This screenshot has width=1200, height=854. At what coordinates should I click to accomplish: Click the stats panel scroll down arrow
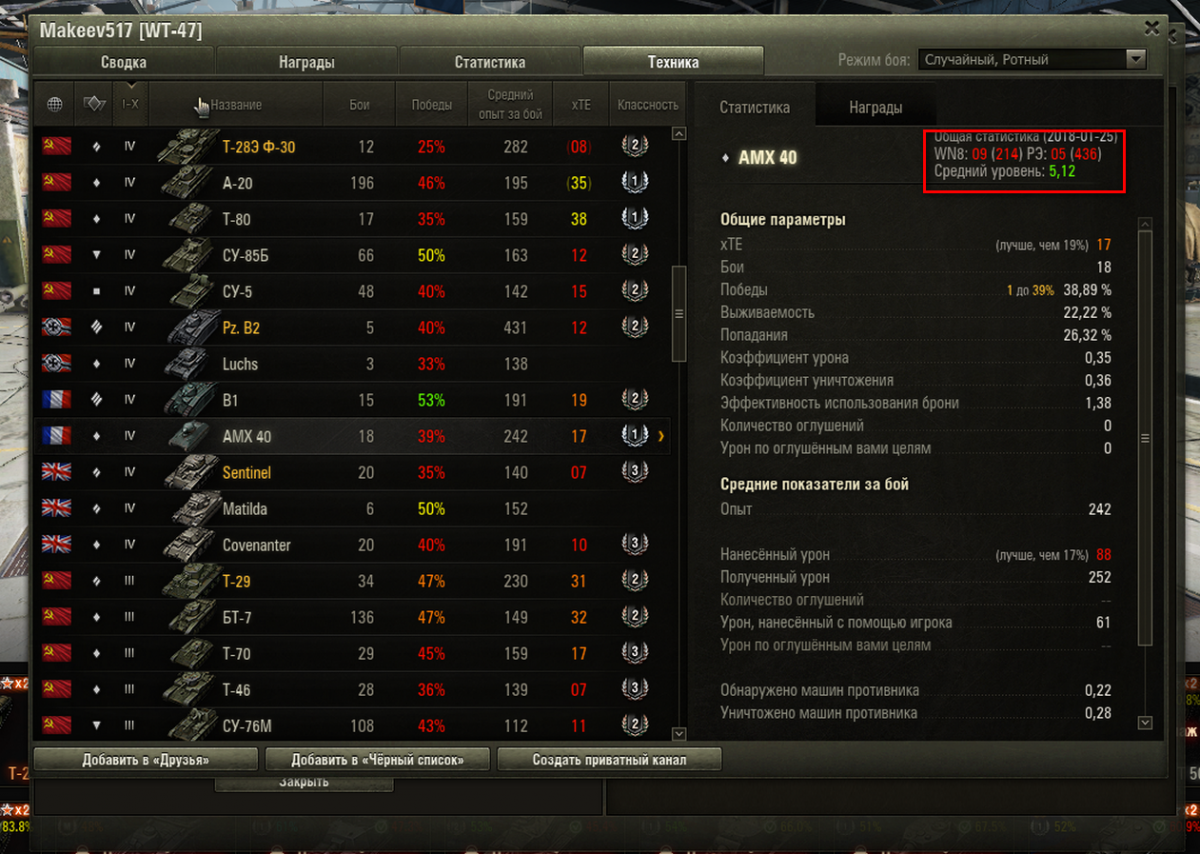pyautogui.click(x=1145, y=722)
